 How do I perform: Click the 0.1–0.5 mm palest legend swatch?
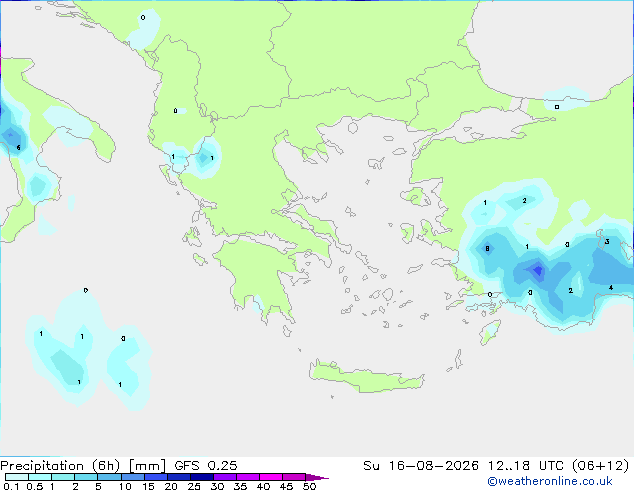17,477
